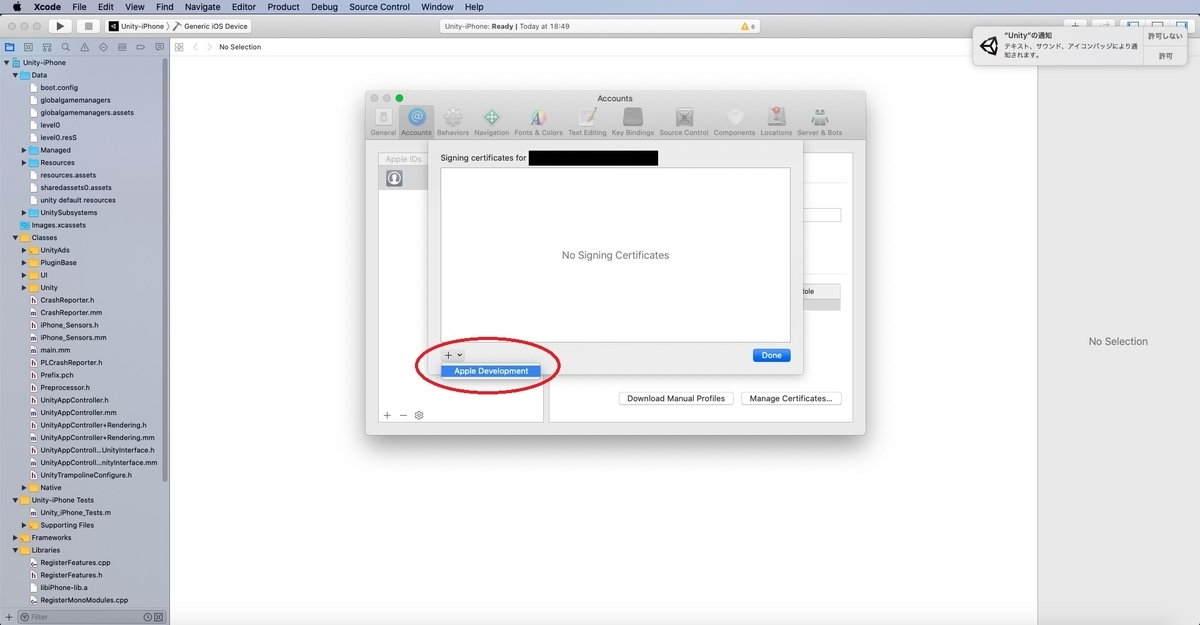This screenshot has height=625, width=1200.
Task: Expand the PluginBase group
Action: [24, 263]
